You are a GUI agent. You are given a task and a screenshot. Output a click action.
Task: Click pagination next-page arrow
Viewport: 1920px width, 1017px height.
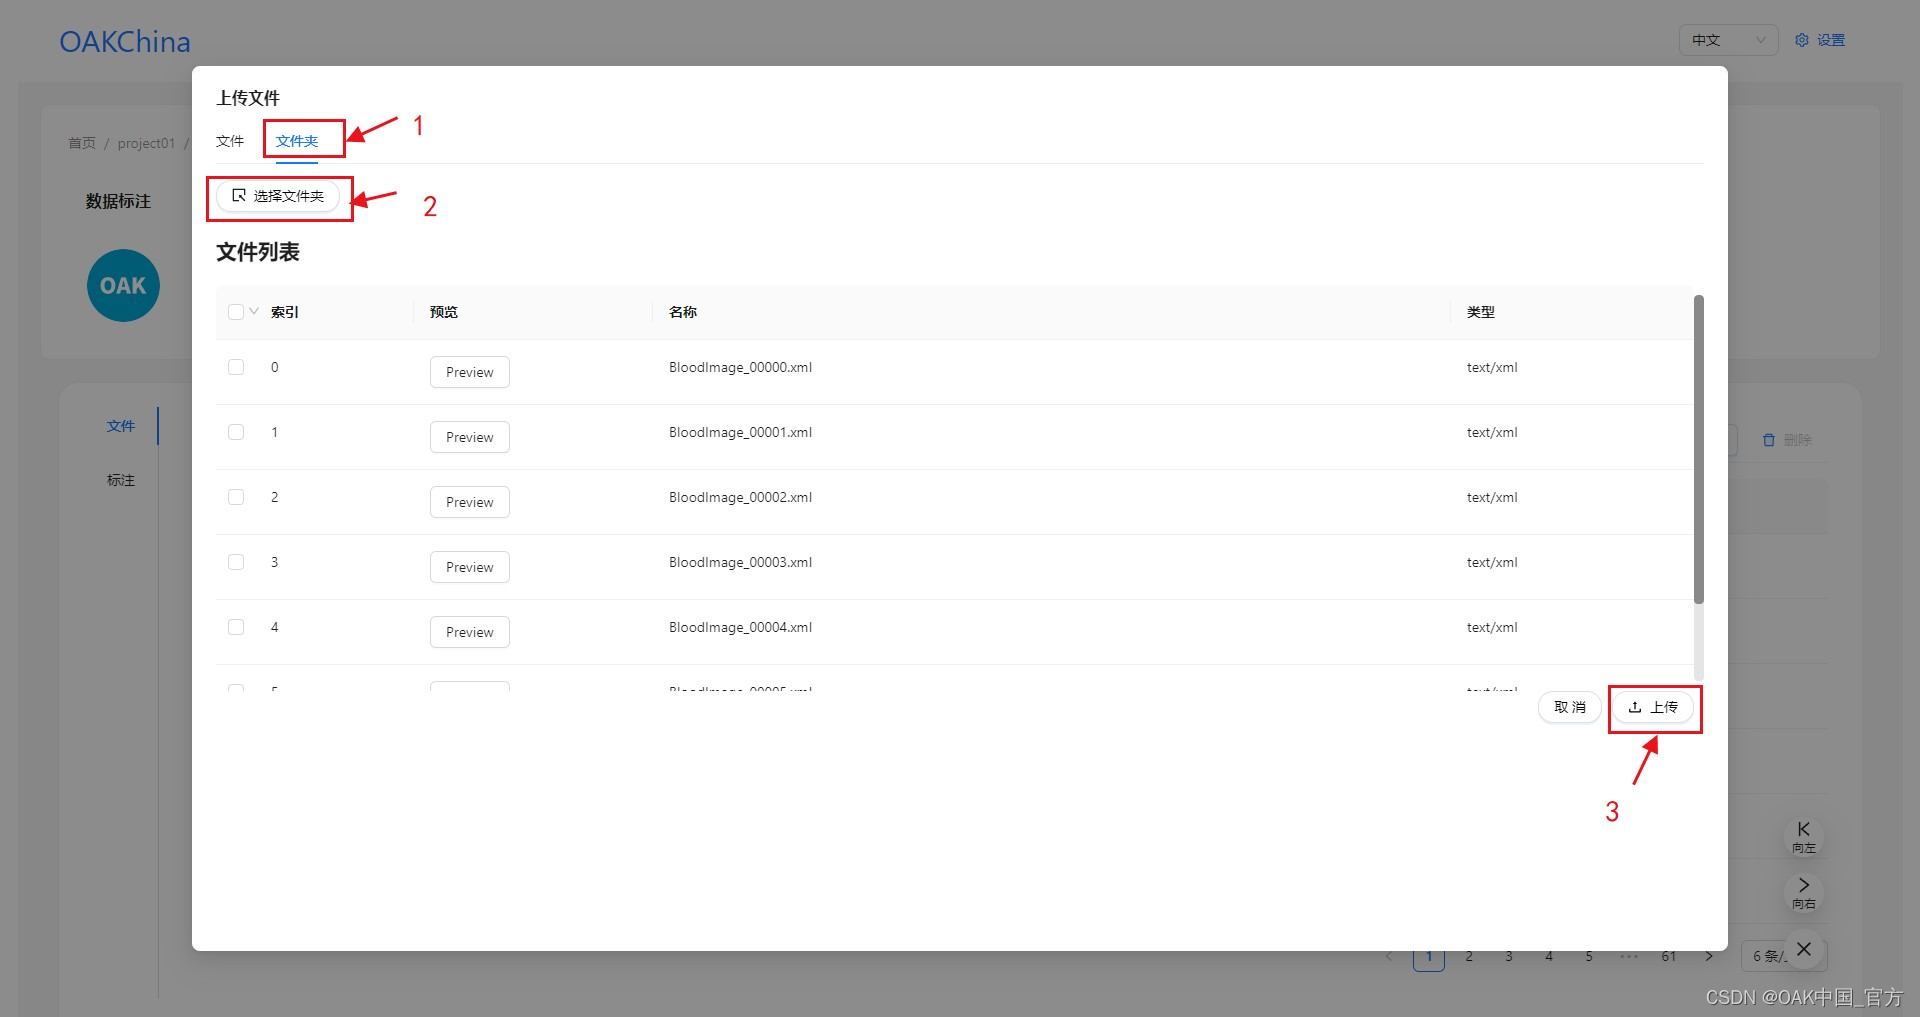[x=1709, y=956]
